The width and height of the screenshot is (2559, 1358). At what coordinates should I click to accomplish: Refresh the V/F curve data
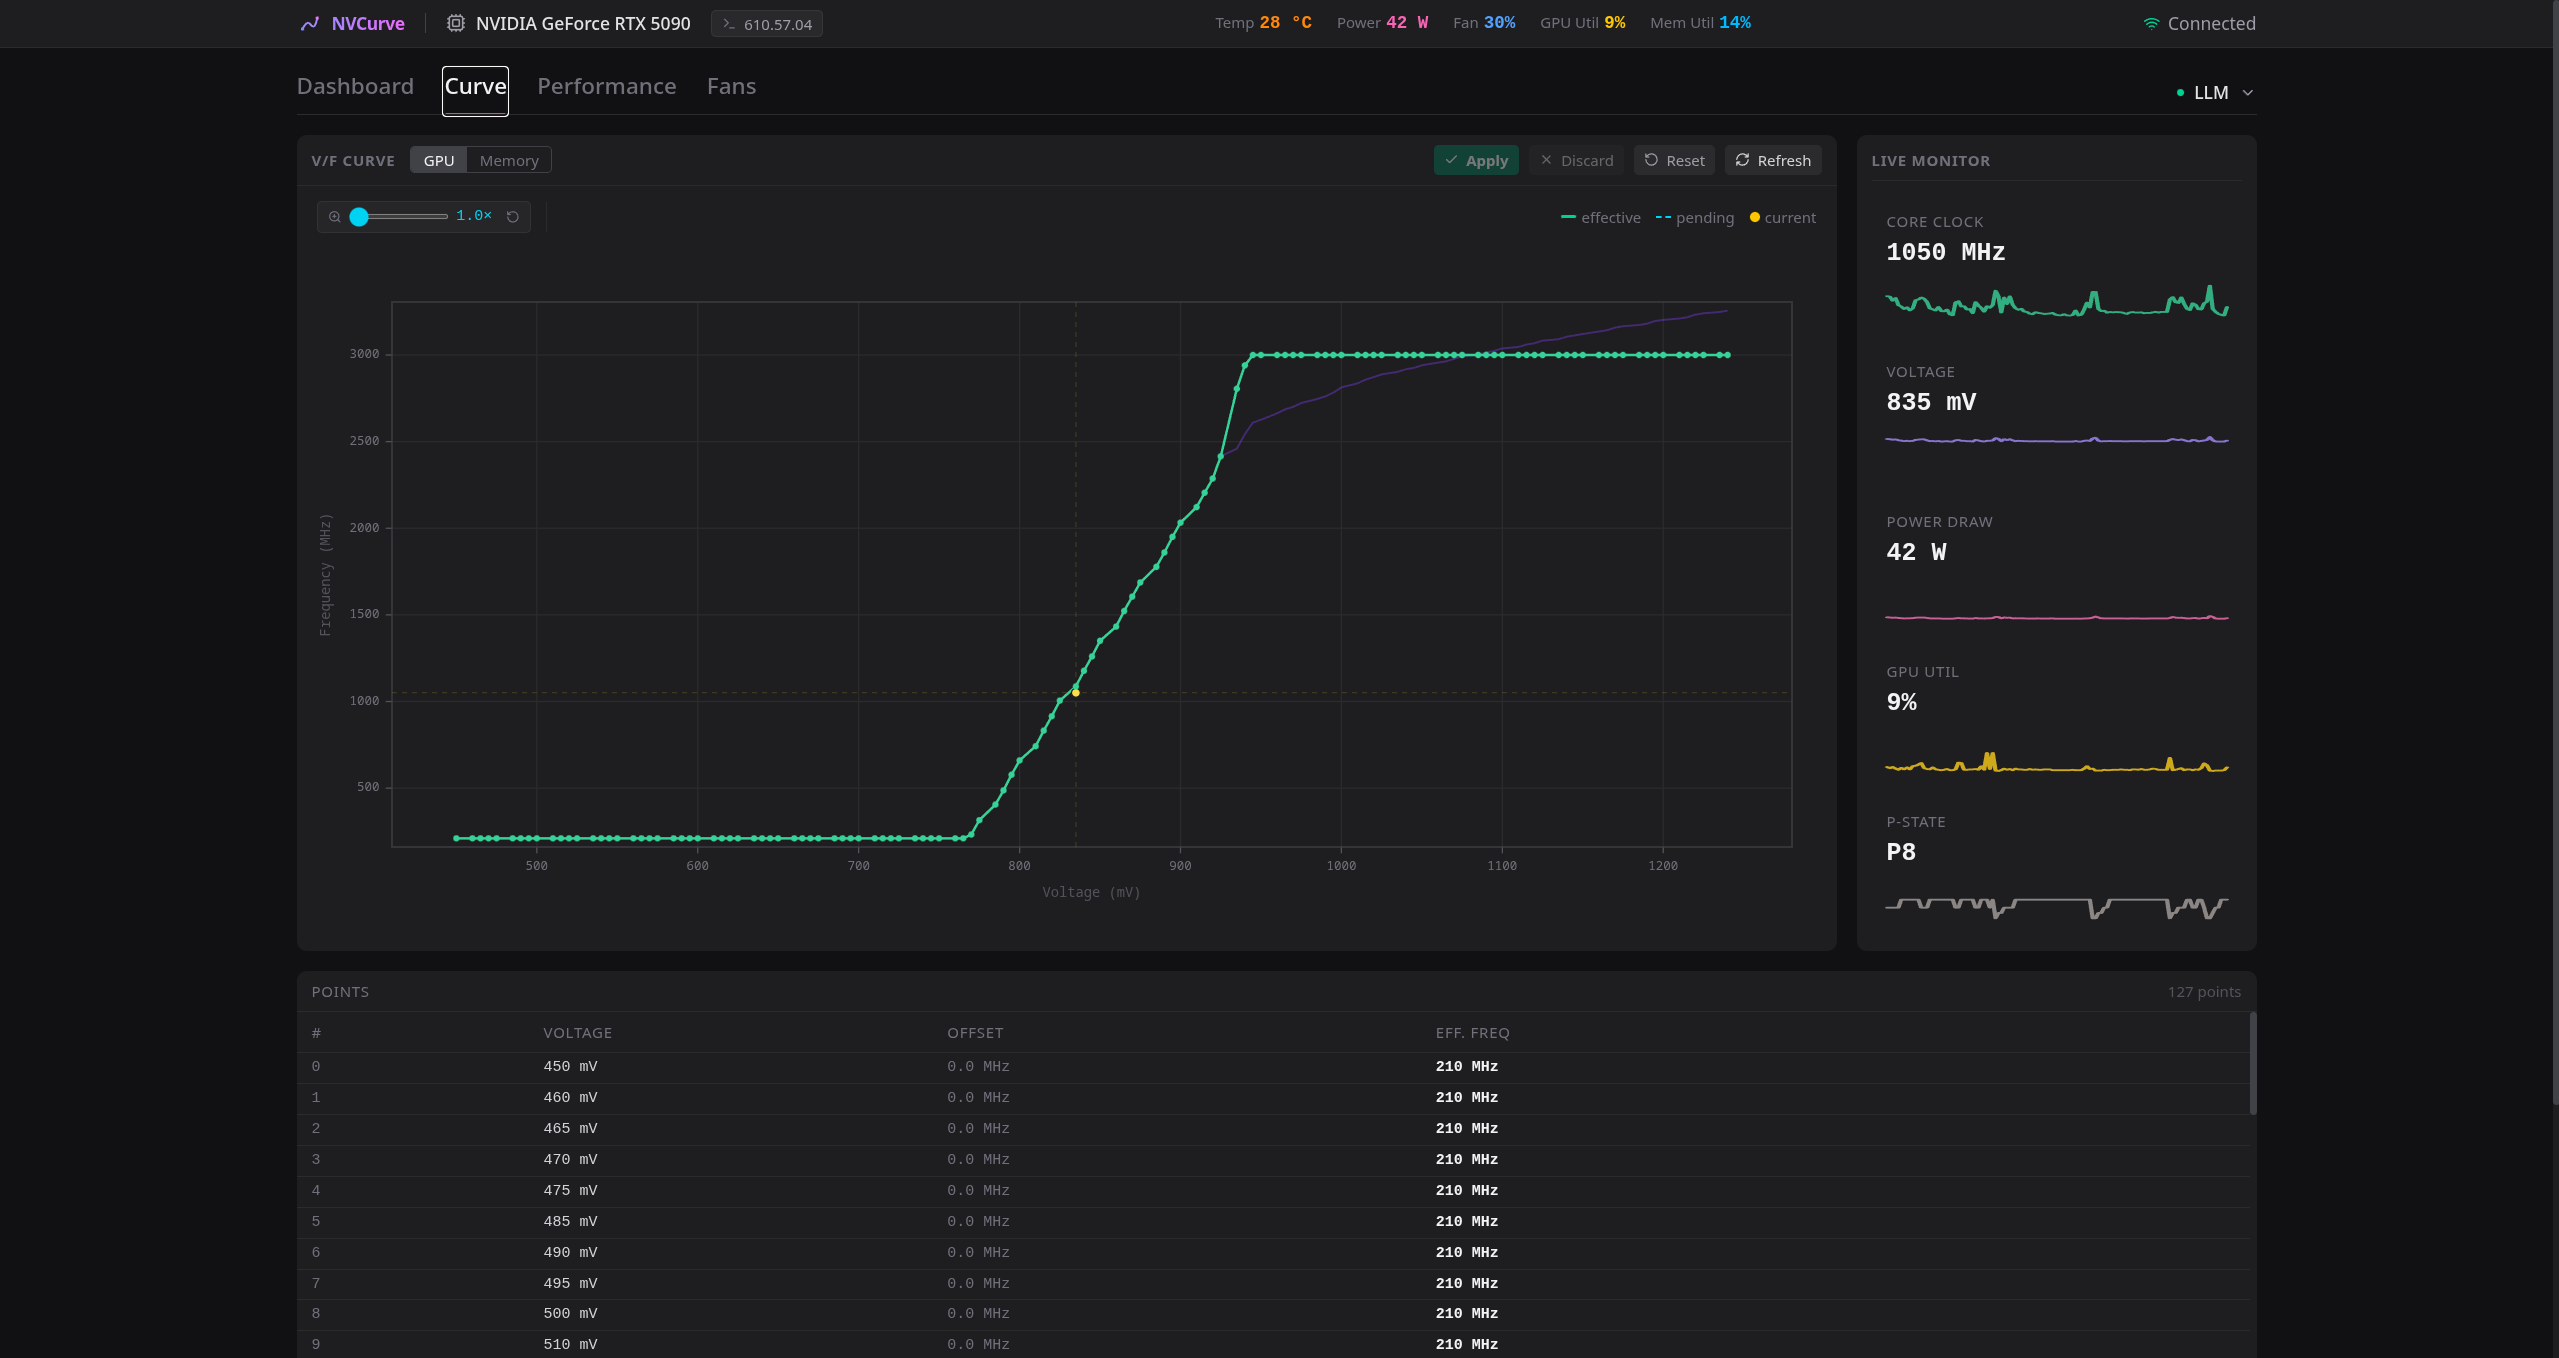pos(1773,161)
